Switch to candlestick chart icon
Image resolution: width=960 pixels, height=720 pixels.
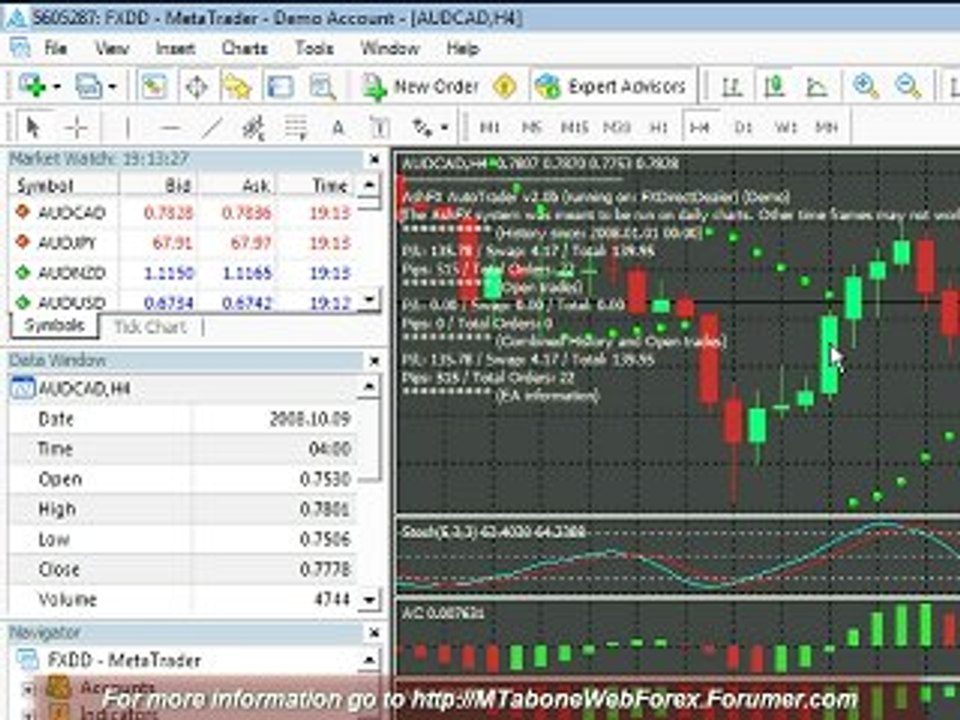(774, 87)
